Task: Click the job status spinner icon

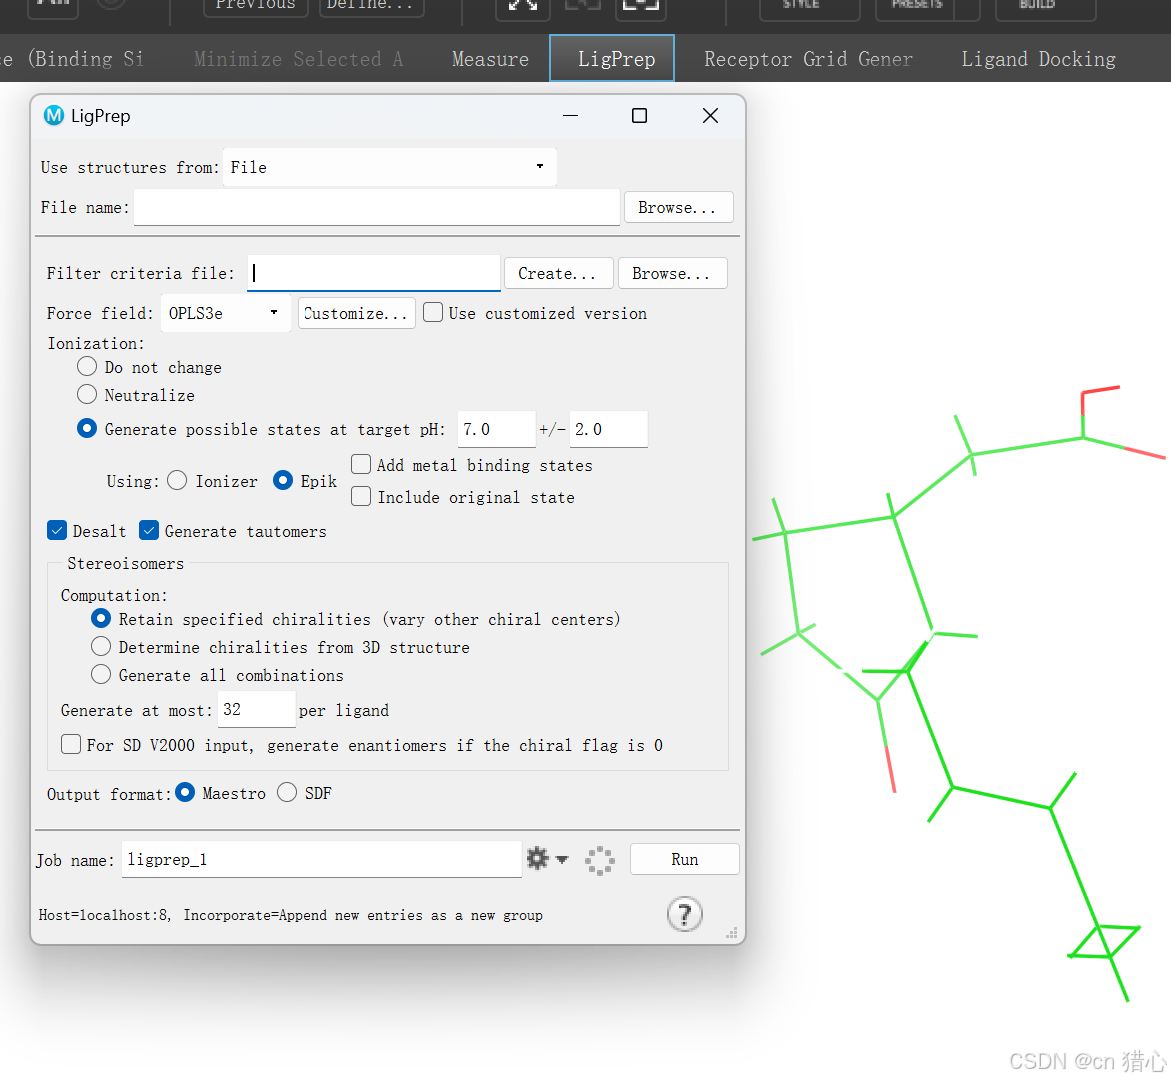Action: [600, 861]
